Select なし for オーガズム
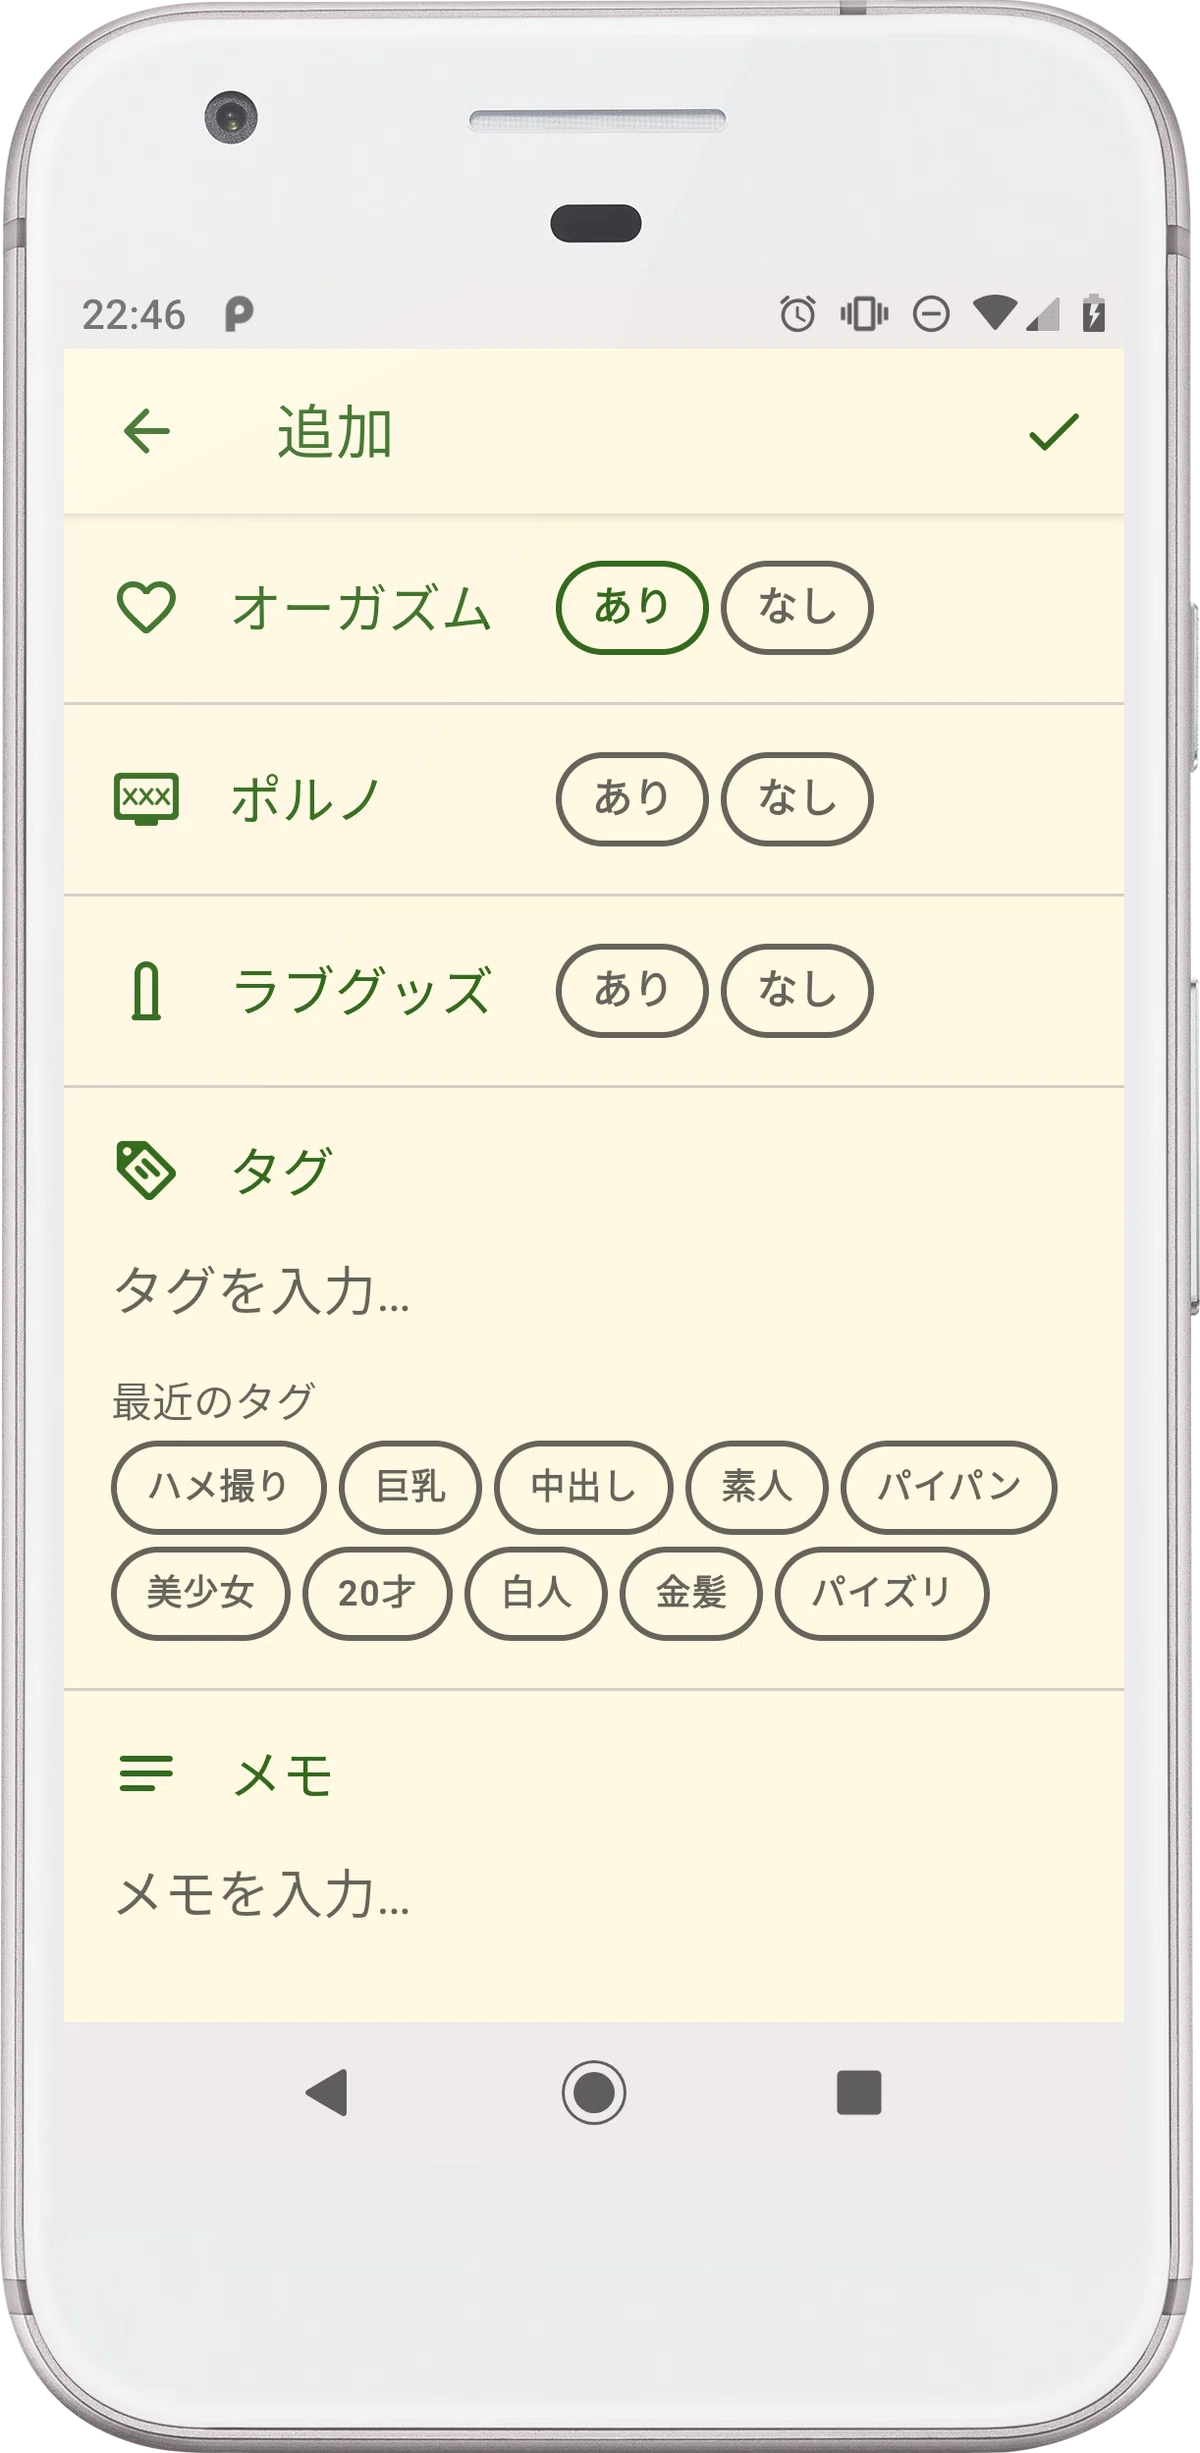This screenshot has width=1200, height=2453. [797, 607]
